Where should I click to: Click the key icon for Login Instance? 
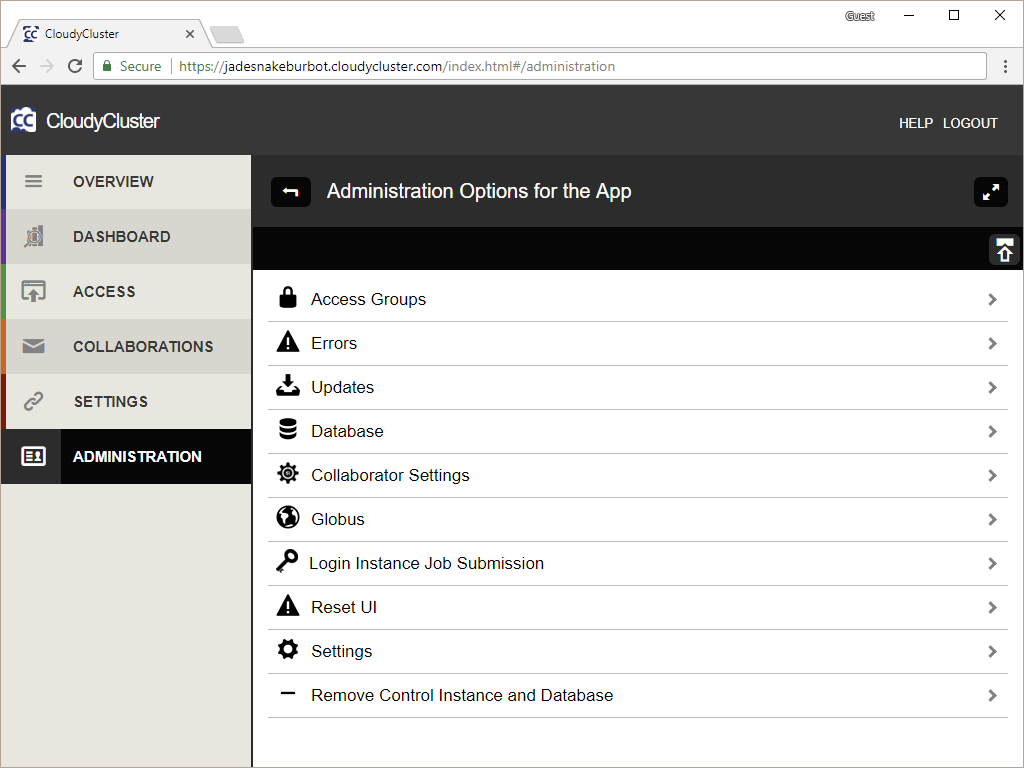point(287,561)
